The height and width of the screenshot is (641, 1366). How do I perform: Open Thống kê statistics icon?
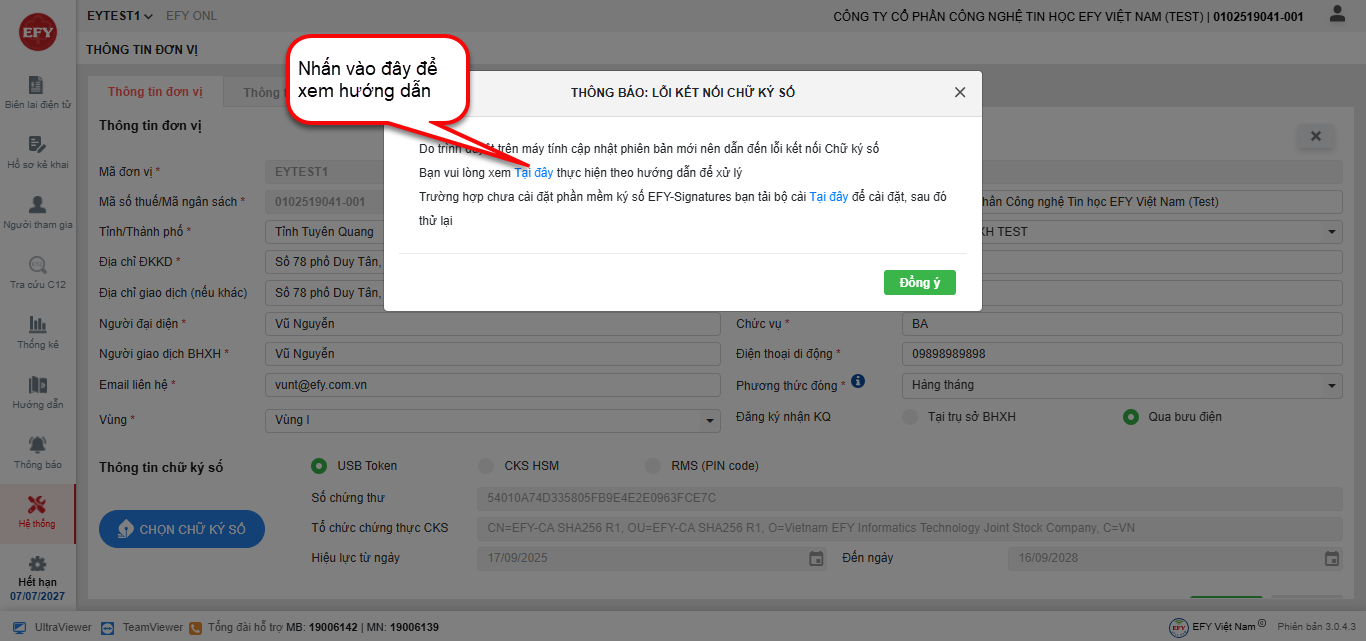[37, 332]
